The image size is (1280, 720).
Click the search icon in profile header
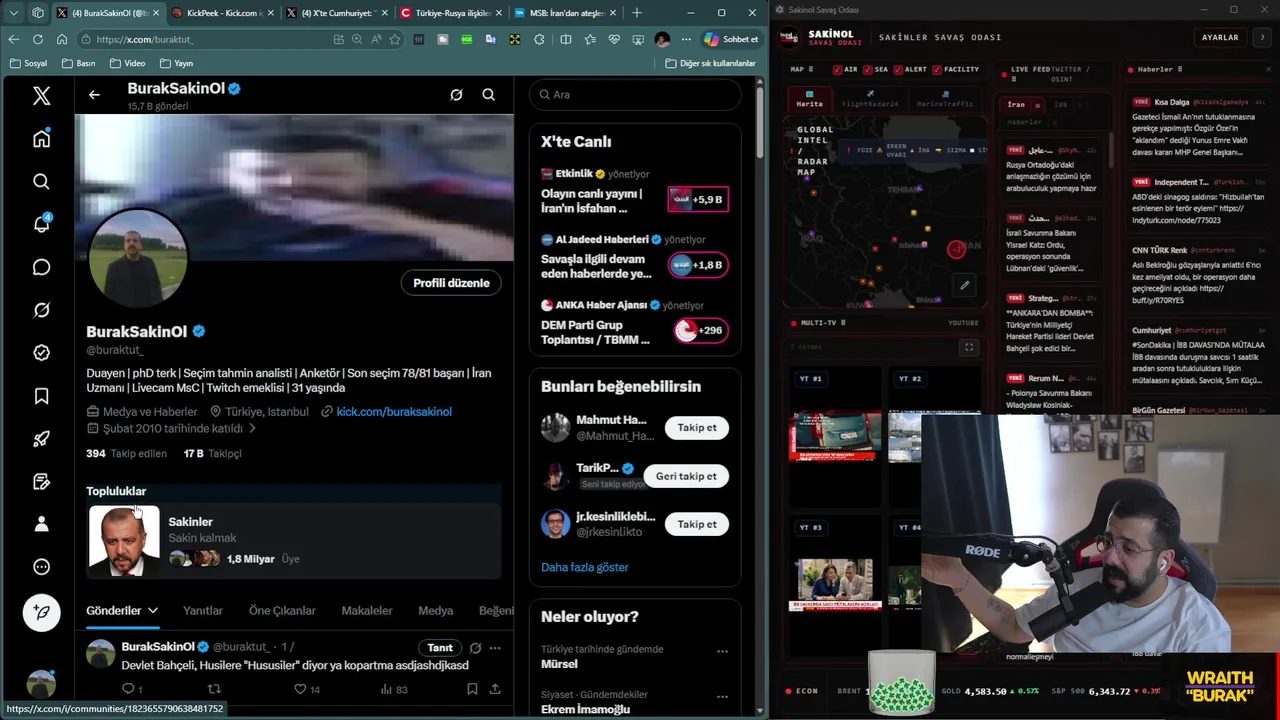click(488, 94)
